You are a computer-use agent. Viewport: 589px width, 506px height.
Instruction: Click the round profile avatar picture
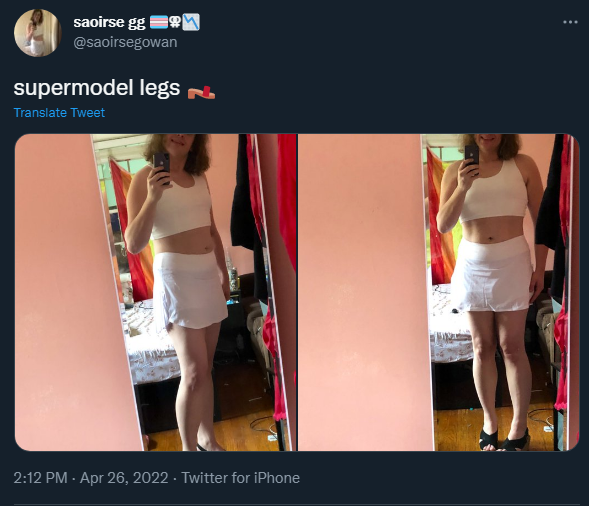tap(38, 33)
